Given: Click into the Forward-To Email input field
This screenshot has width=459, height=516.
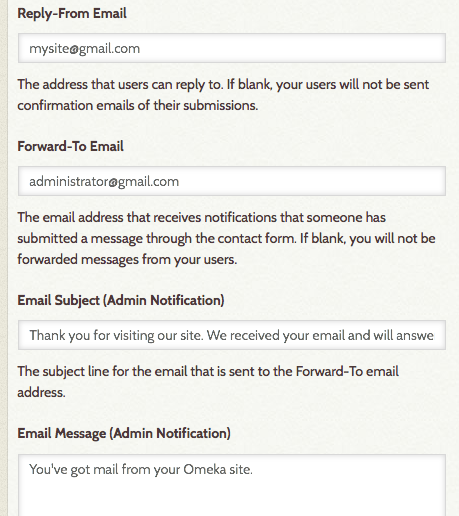Looking at the screenshot, I should pyautogui.click(x=232, y=181).
